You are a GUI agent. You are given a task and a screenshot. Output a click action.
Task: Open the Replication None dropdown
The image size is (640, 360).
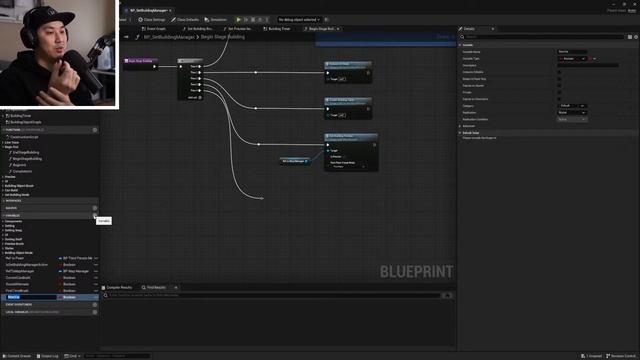point(572,113)
